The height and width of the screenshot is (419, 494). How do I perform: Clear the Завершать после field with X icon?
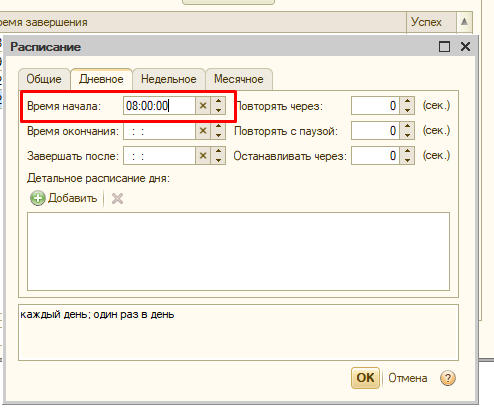pos(203,156)
